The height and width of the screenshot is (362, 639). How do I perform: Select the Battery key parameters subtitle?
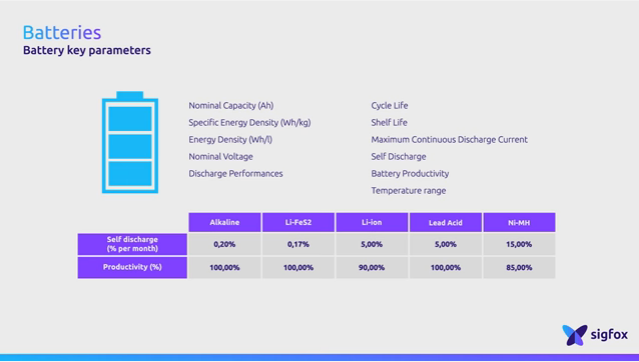tap(87, 50)
